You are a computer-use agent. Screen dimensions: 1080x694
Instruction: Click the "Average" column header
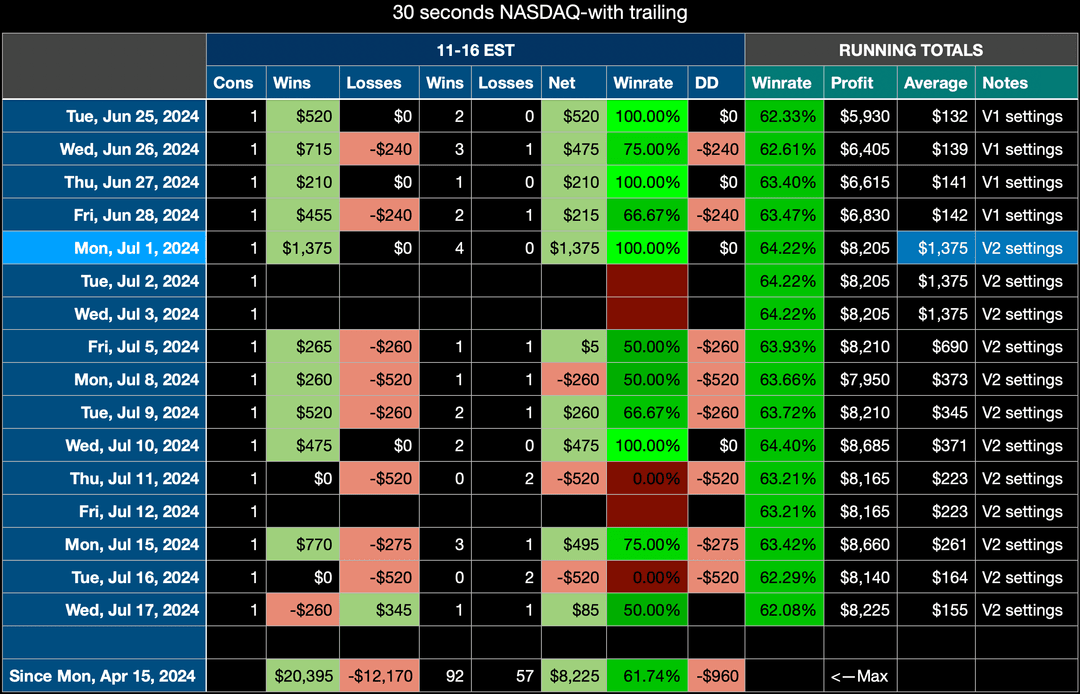[x=936, y=83]
